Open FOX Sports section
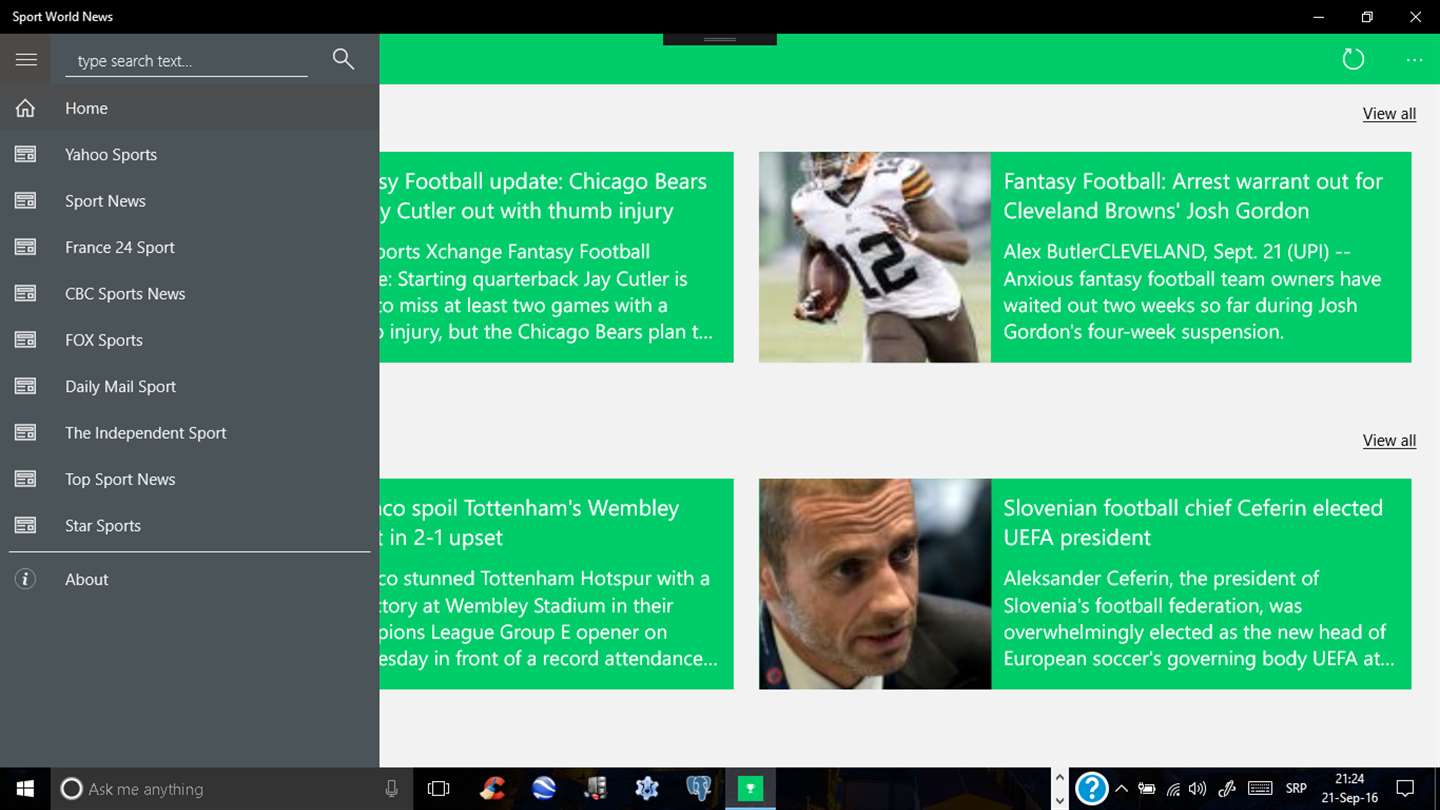 pyautogui.click(x=190, y=340)
